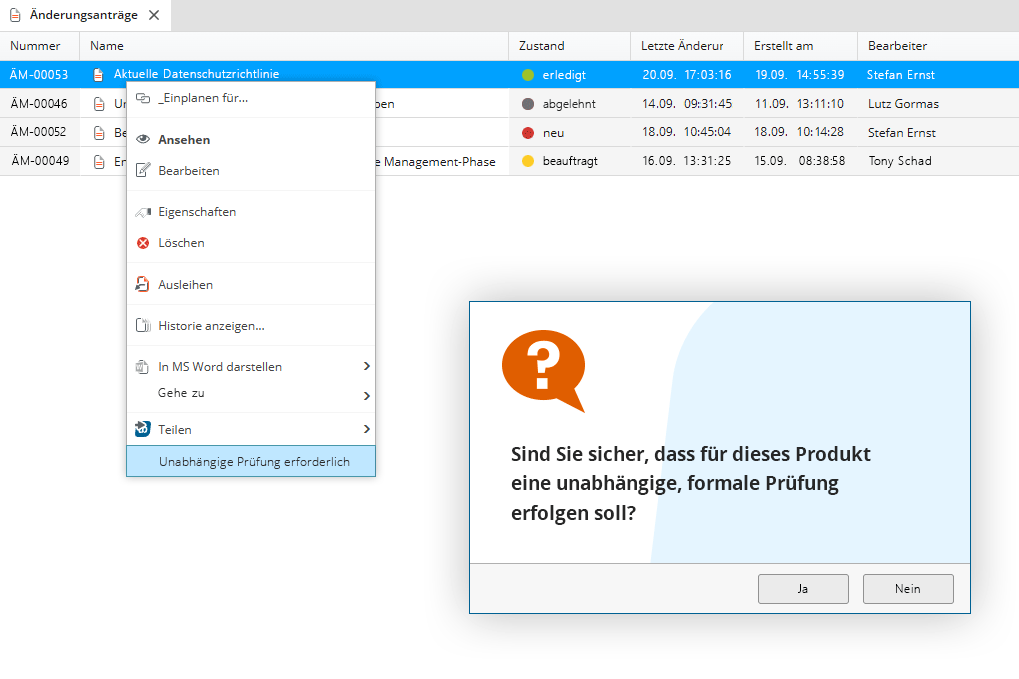Click the Eigenschaften properties icon
Screen dimensions: 1019x679
[x=142, y=212]
